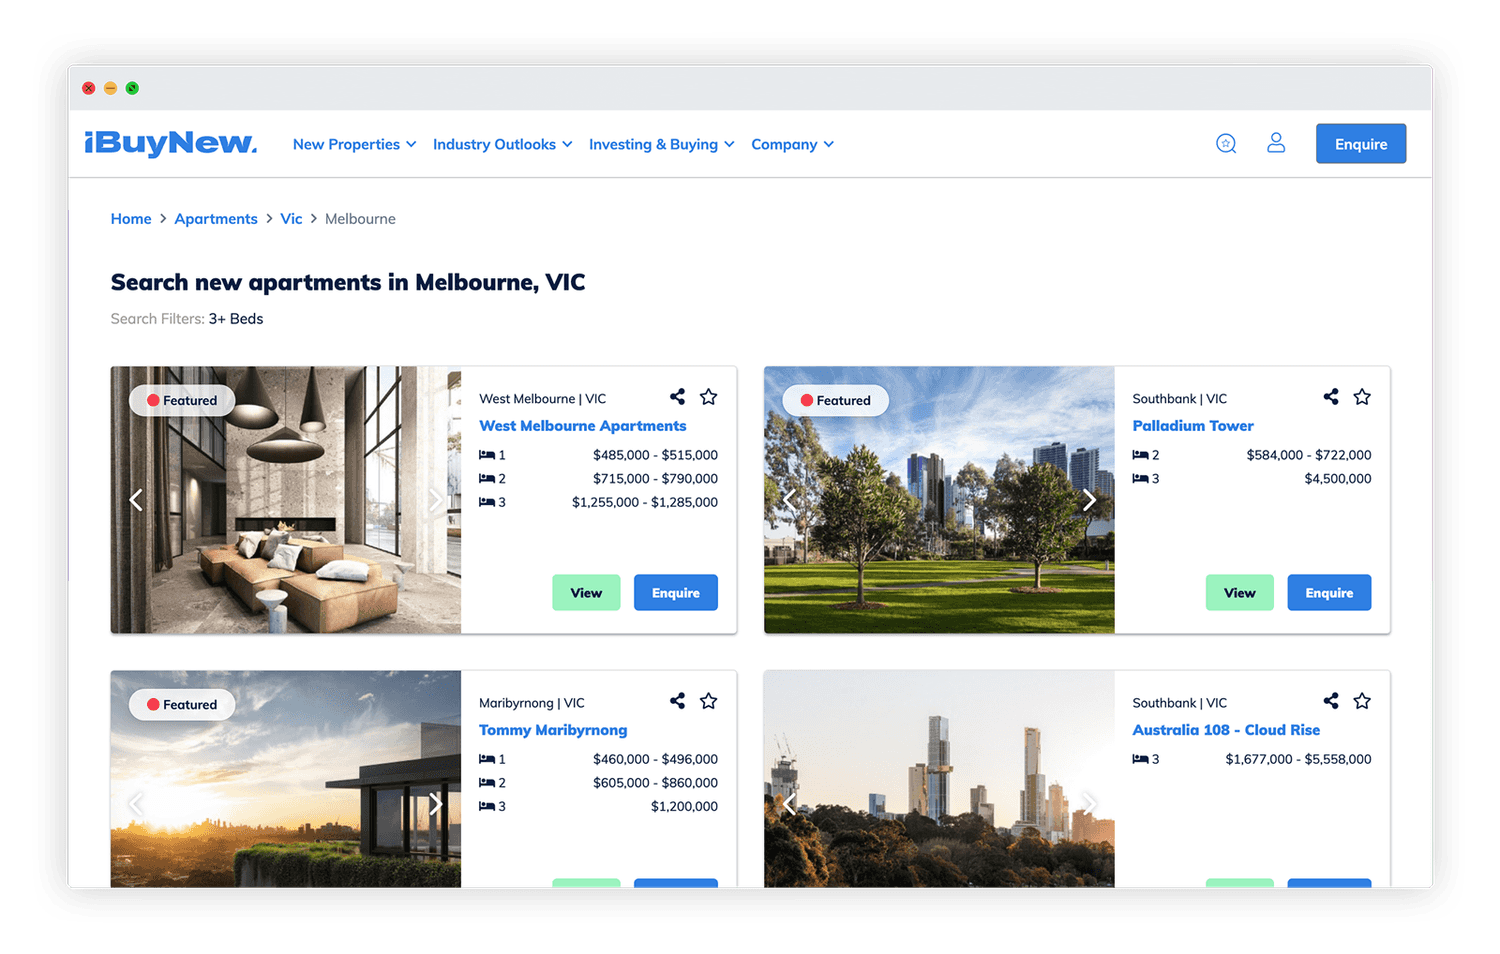Go to Vic breadcrumb
Viewport: 1500px width, 954px height.
tap(291, 219)
